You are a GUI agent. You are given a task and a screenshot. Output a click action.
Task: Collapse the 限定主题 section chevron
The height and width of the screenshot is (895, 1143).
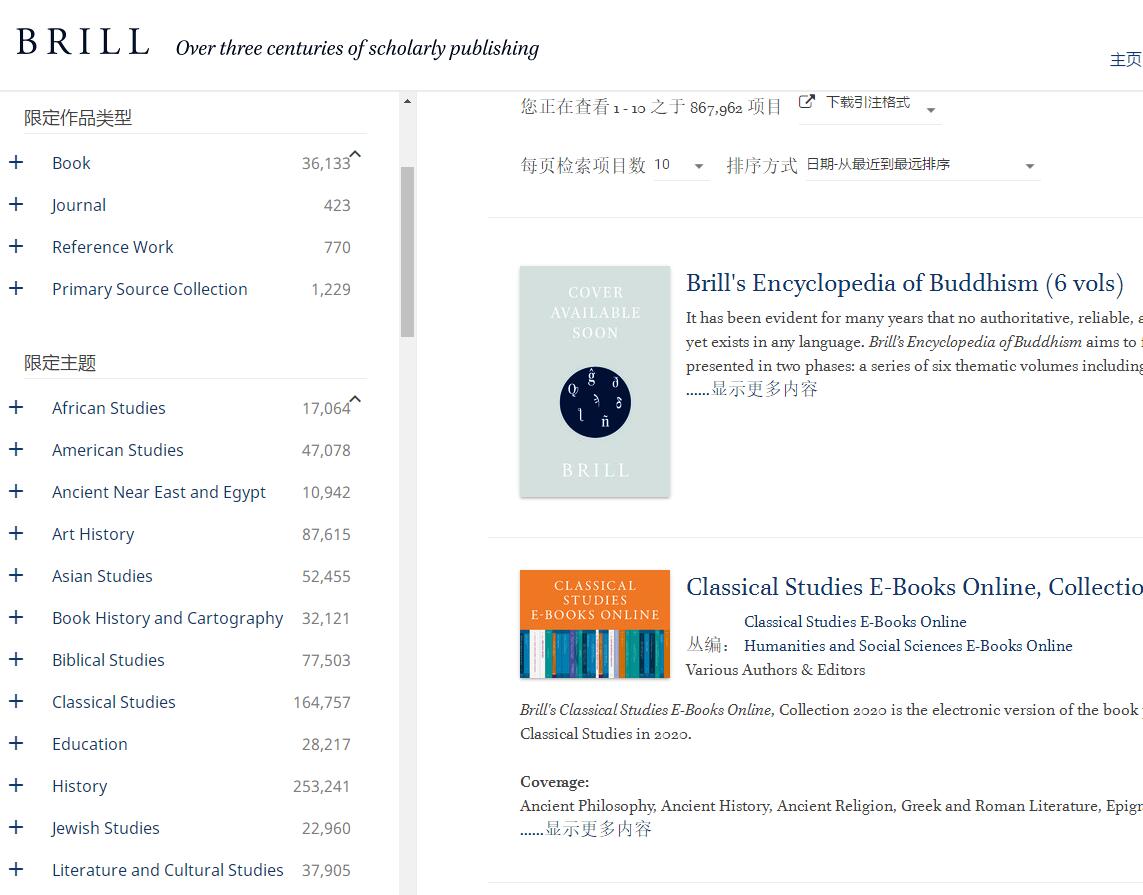pos(355,399)
